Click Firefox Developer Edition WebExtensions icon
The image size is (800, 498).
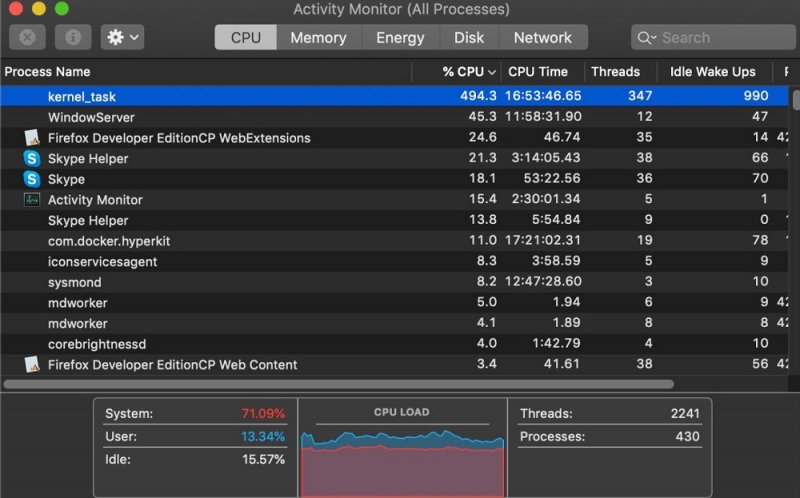click(x=32, y=138)
